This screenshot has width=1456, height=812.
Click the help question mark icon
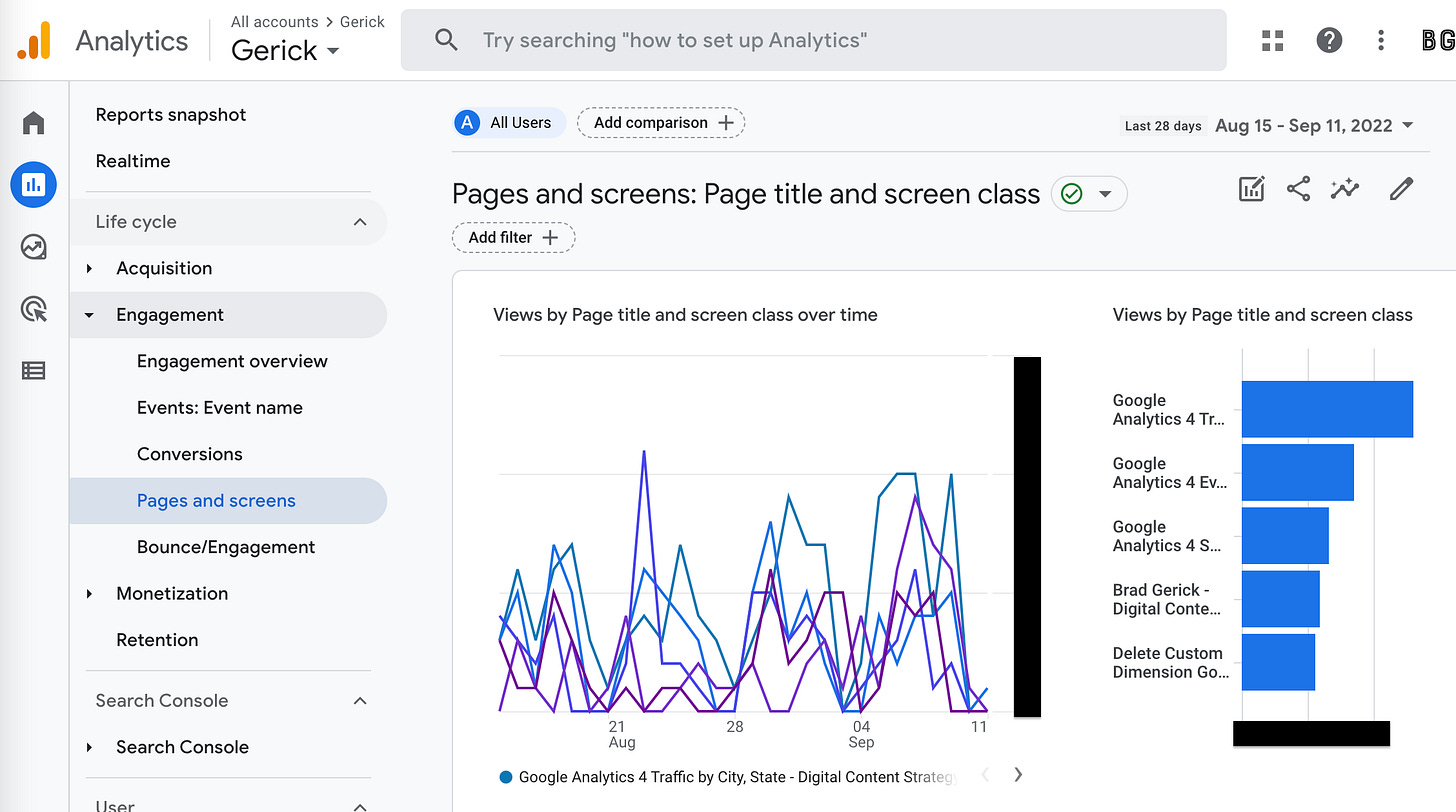pos(1329,39)
